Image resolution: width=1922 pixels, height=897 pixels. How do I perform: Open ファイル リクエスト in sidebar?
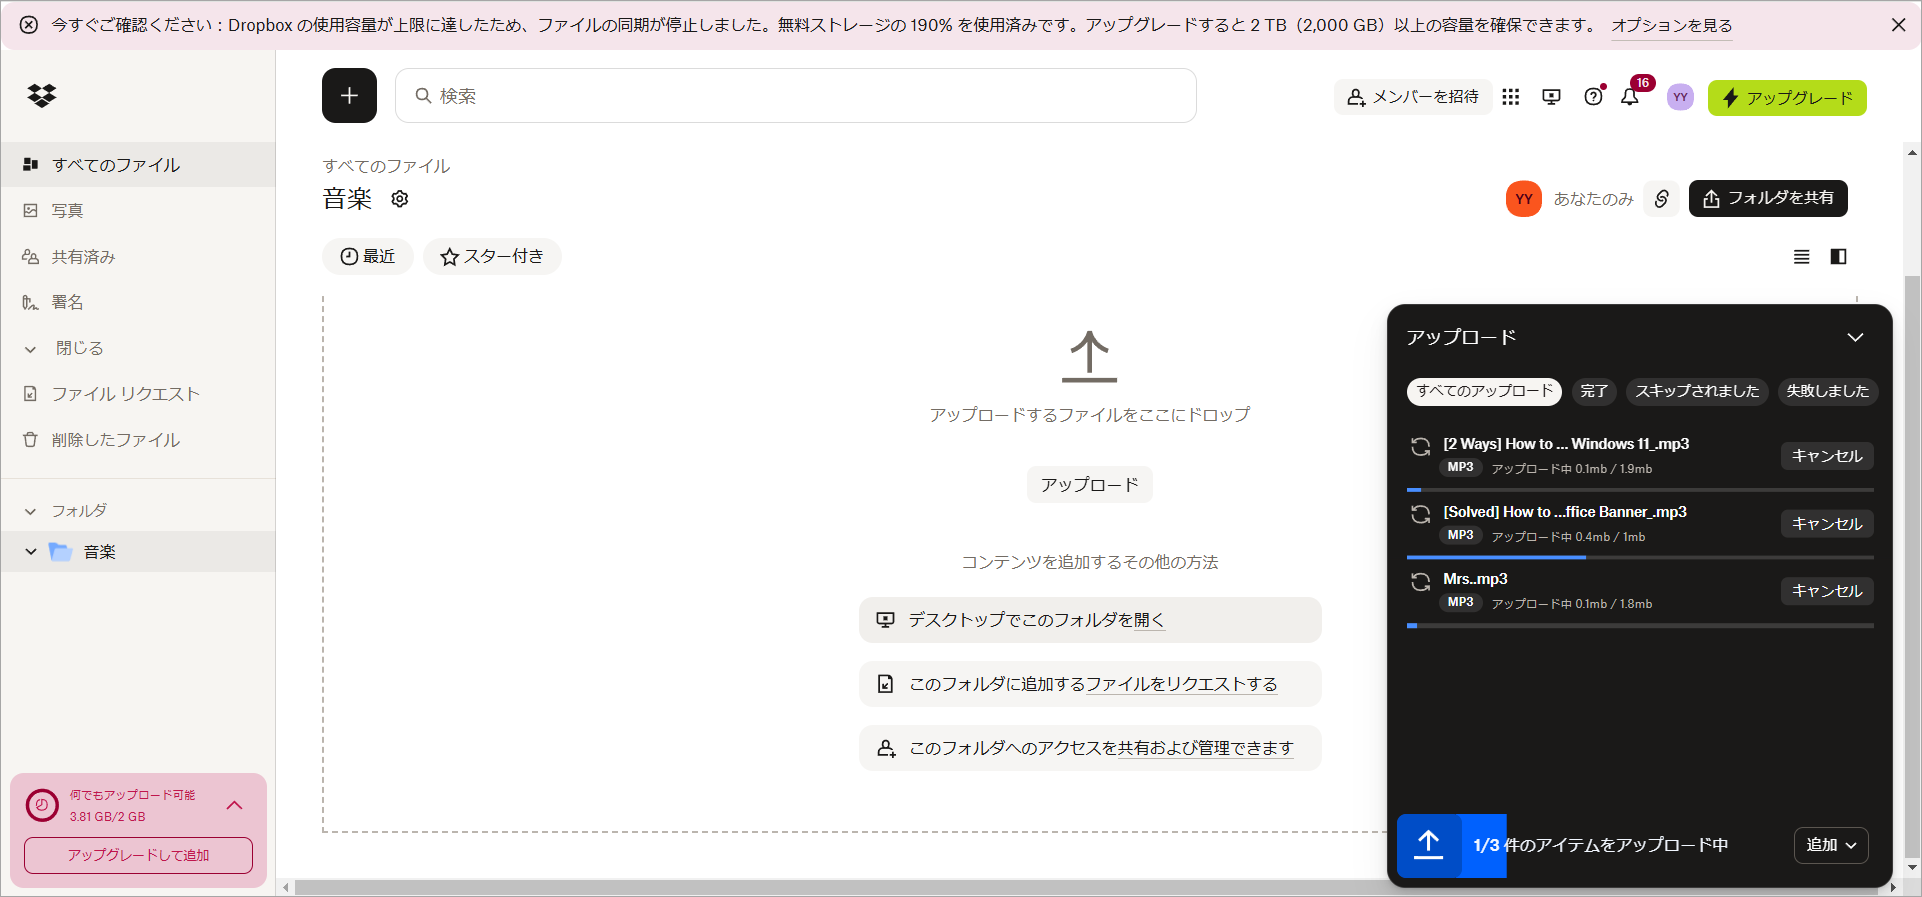138,394
